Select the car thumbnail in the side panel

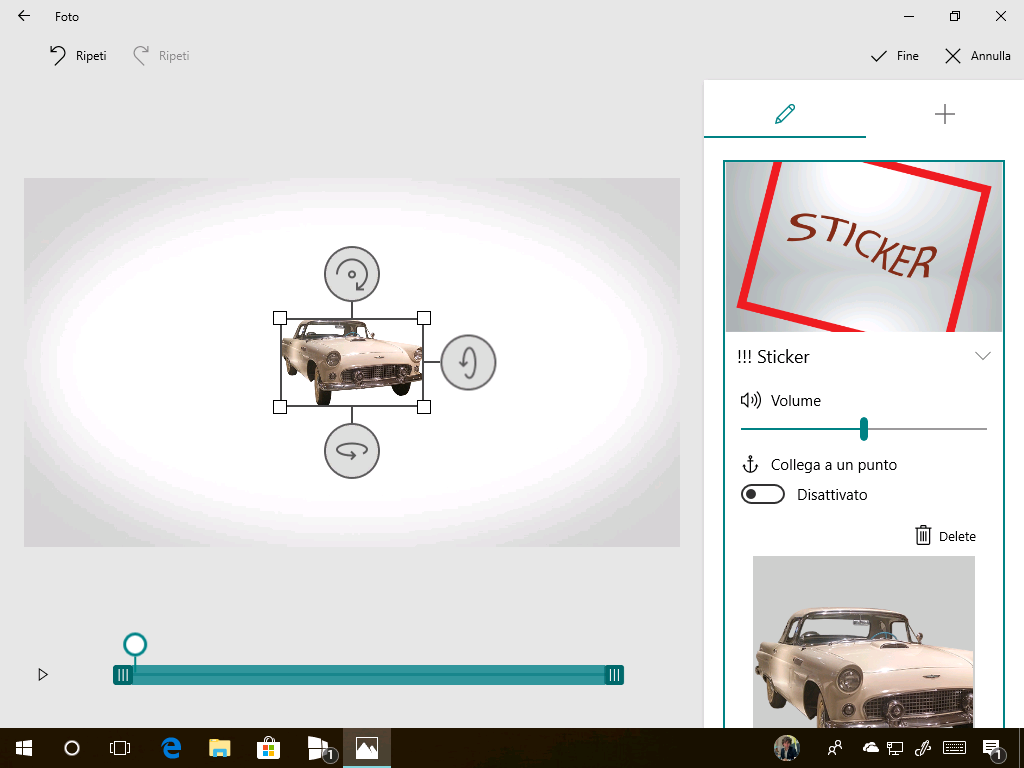(x=863, y=641)
